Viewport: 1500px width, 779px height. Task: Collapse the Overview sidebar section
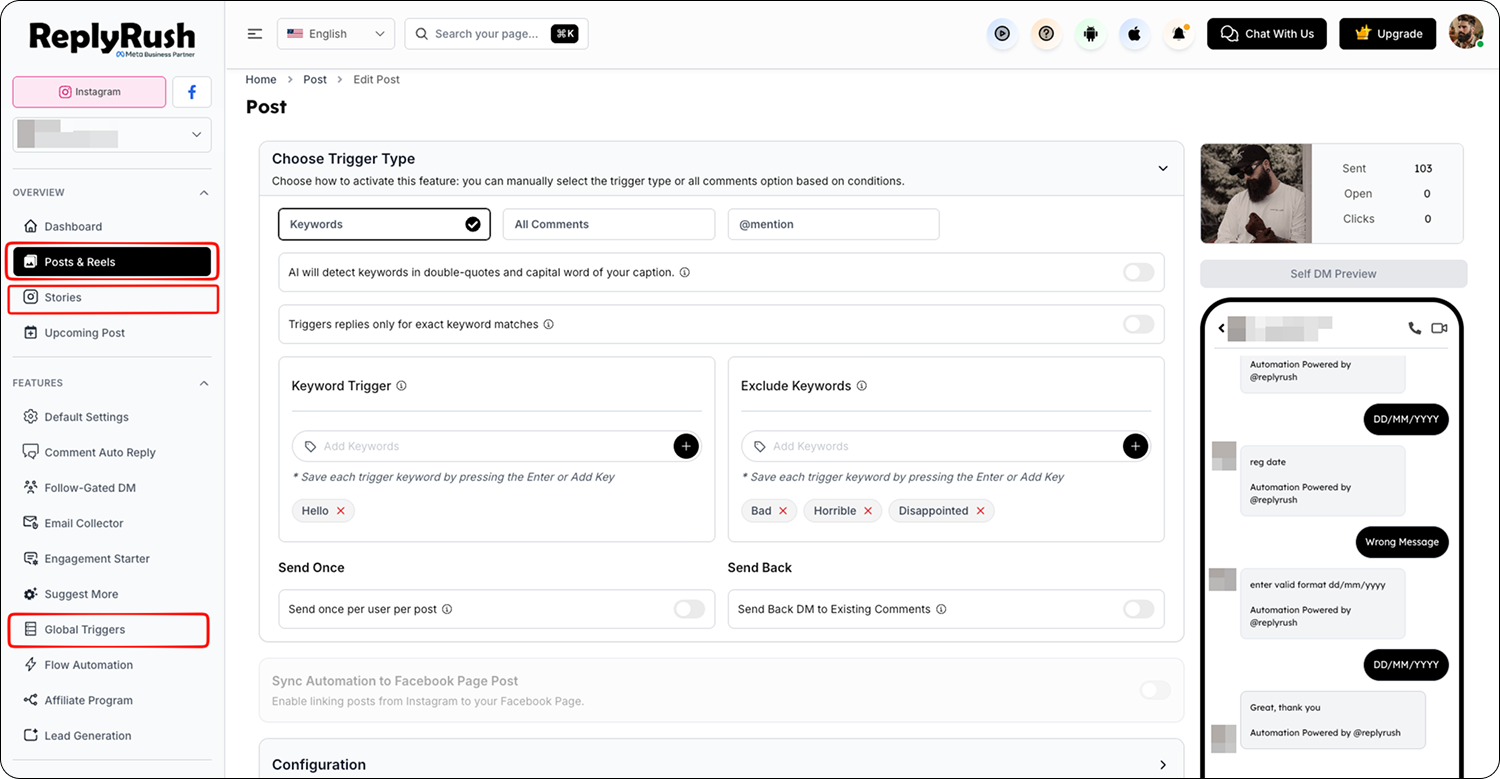pos(204,193)
